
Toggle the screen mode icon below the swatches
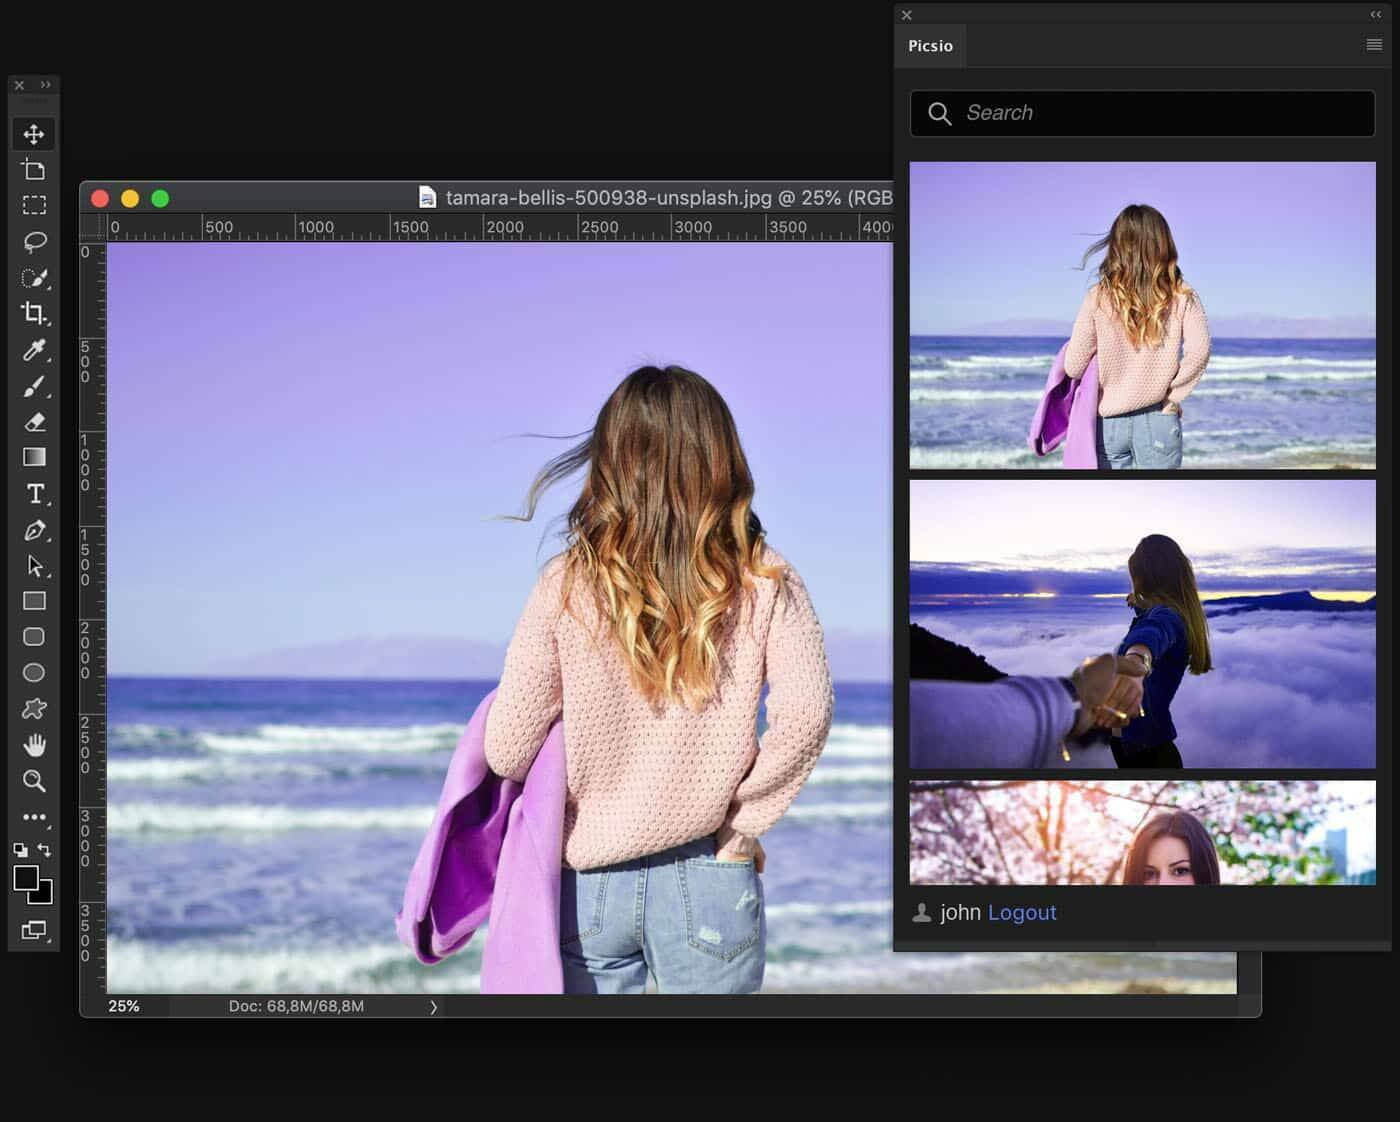pos(34,930)
